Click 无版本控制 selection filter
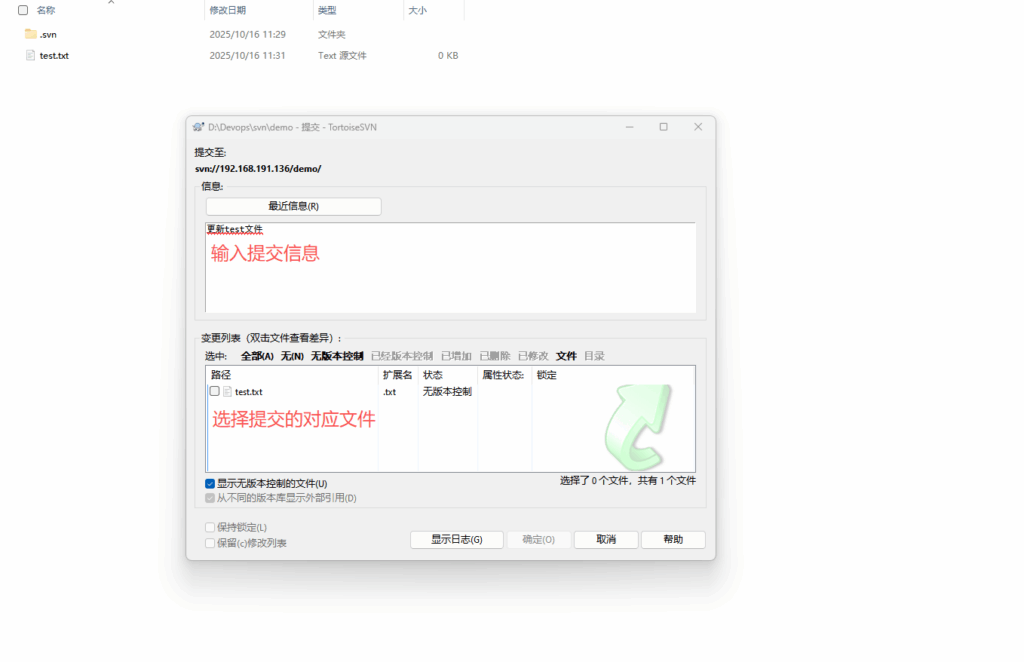The height and width of the screenshot is (662, 1024). (x=337, y=356)
